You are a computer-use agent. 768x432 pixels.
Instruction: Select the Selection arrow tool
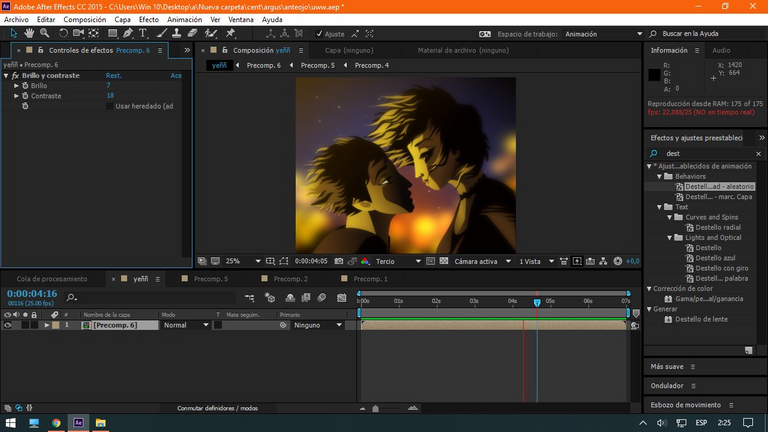click(13, 33)
